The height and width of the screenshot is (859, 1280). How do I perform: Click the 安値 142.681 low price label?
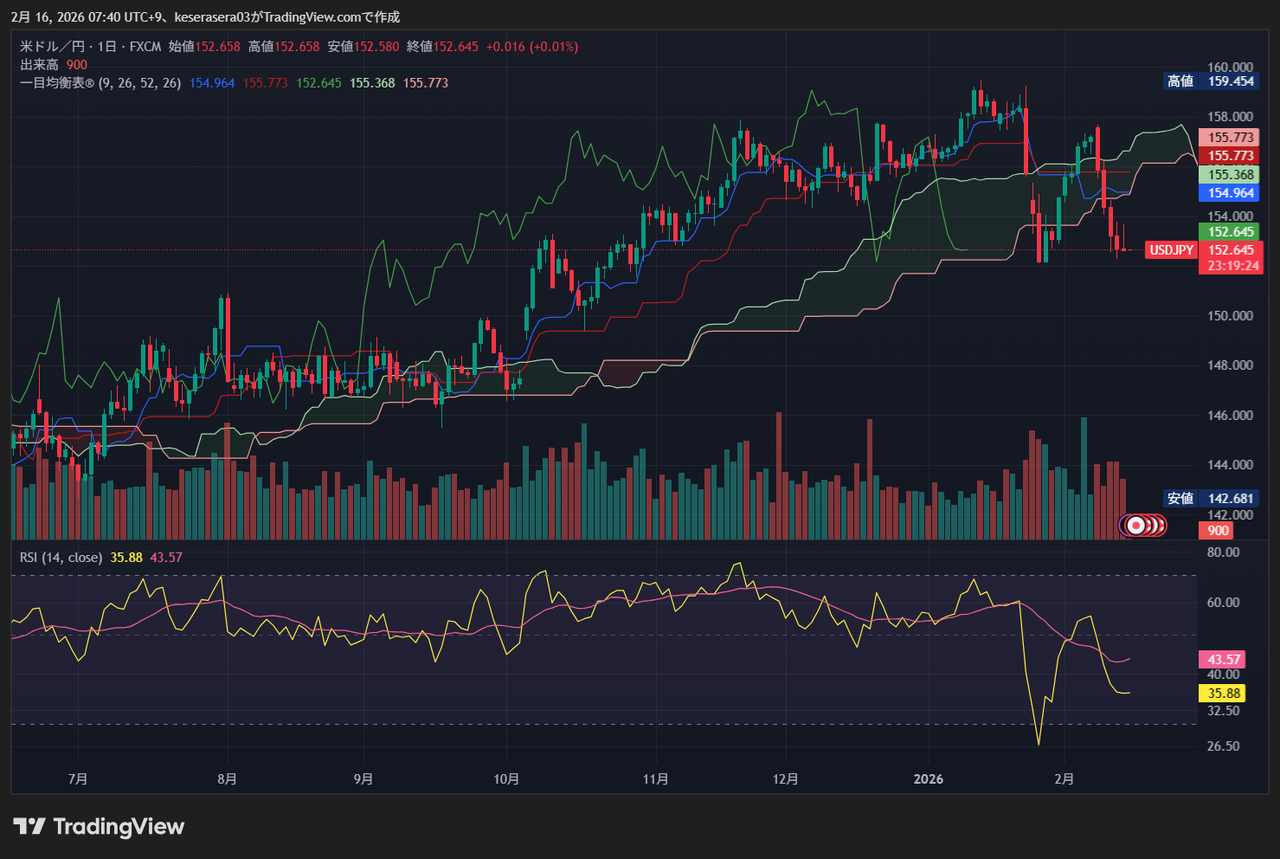pyautogui.click(x=1212, y=498)
